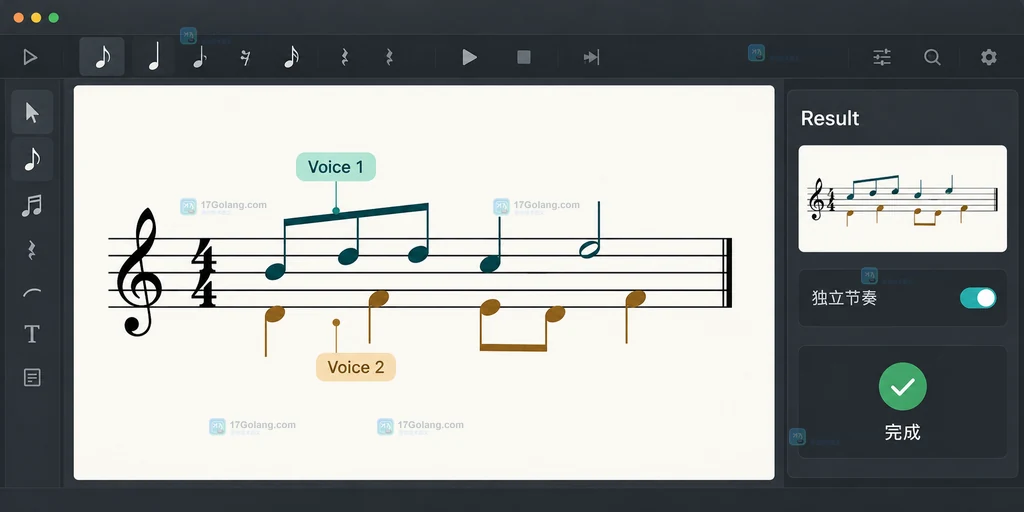Click the Result panel heading
The height and width of the screenshot is (512, 1024).
[x=830, y=118]
